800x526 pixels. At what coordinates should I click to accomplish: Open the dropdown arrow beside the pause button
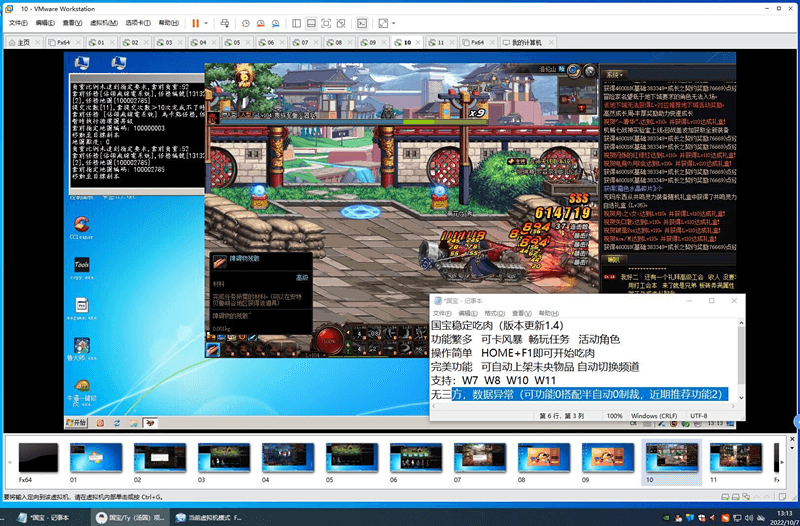(x=206, y=23)
